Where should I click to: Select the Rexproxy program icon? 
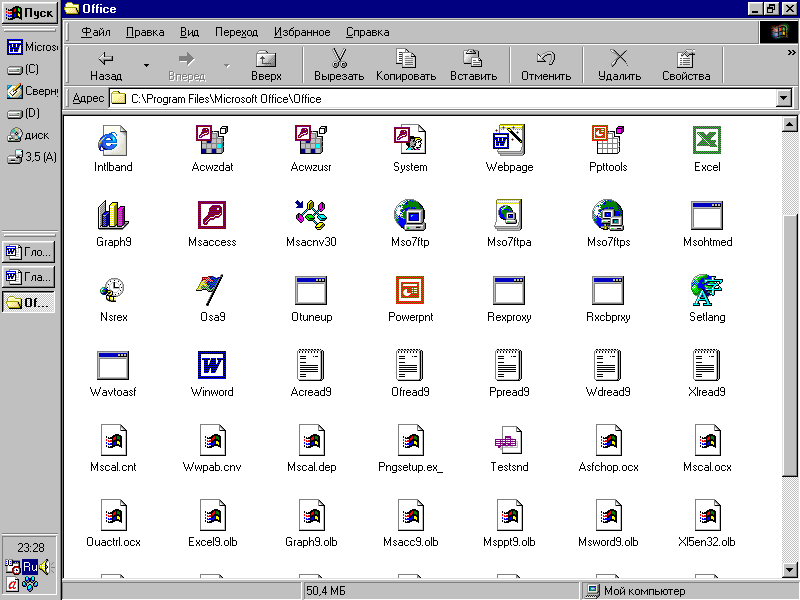click(x=509, y=290)
